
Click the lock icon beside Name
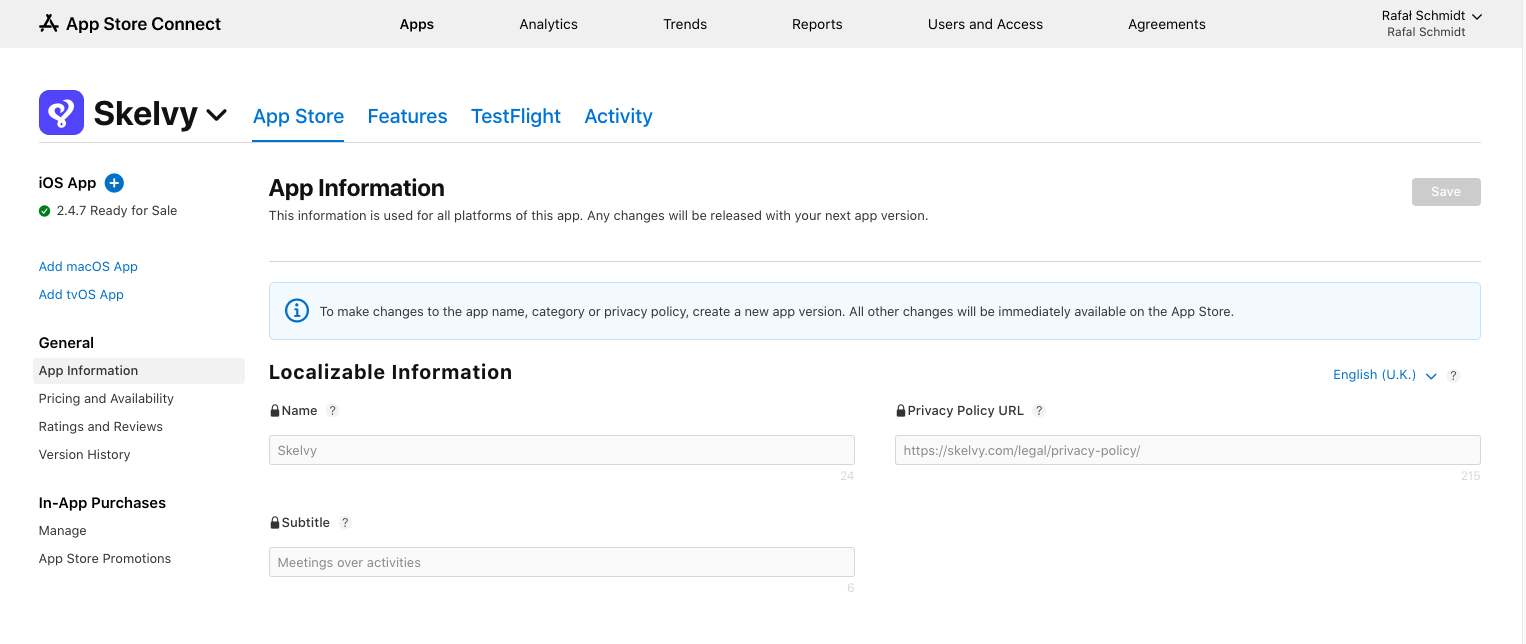[x=275, y=411]
